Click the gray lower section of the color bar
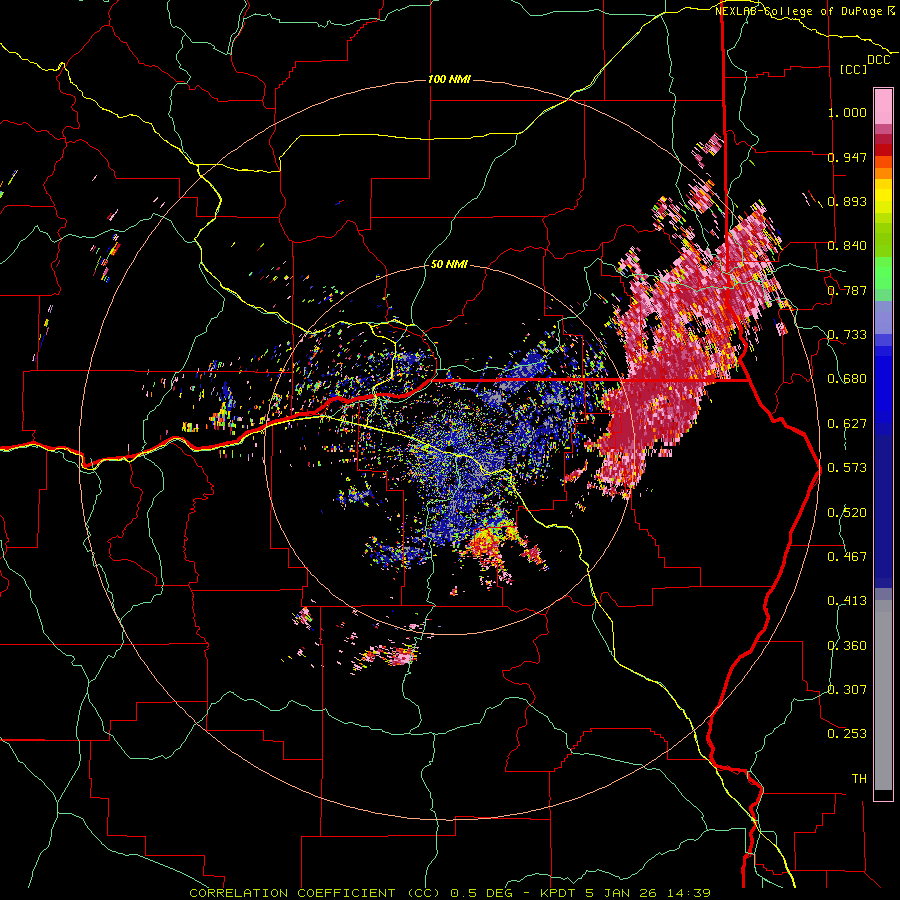Screen dimensions: 900x900 tap(883, 695)
